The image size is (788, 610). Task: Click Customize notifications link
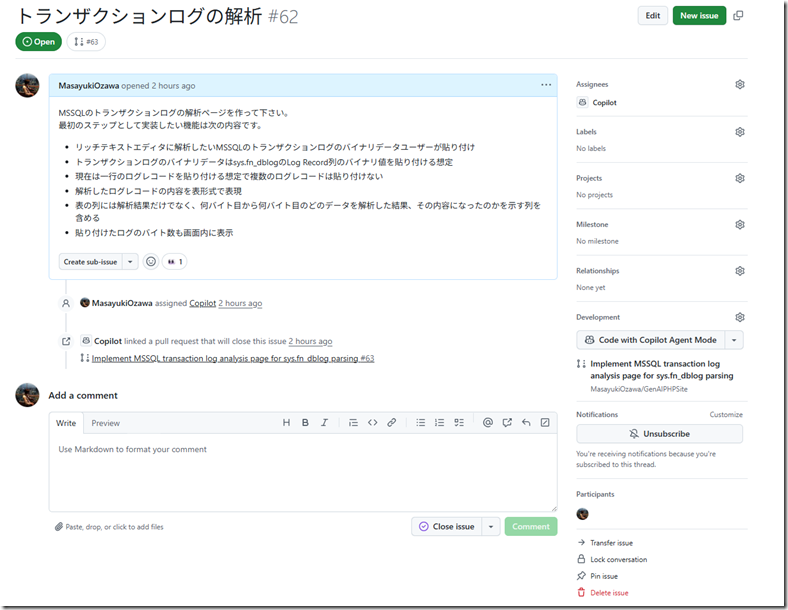click(726, 415)
